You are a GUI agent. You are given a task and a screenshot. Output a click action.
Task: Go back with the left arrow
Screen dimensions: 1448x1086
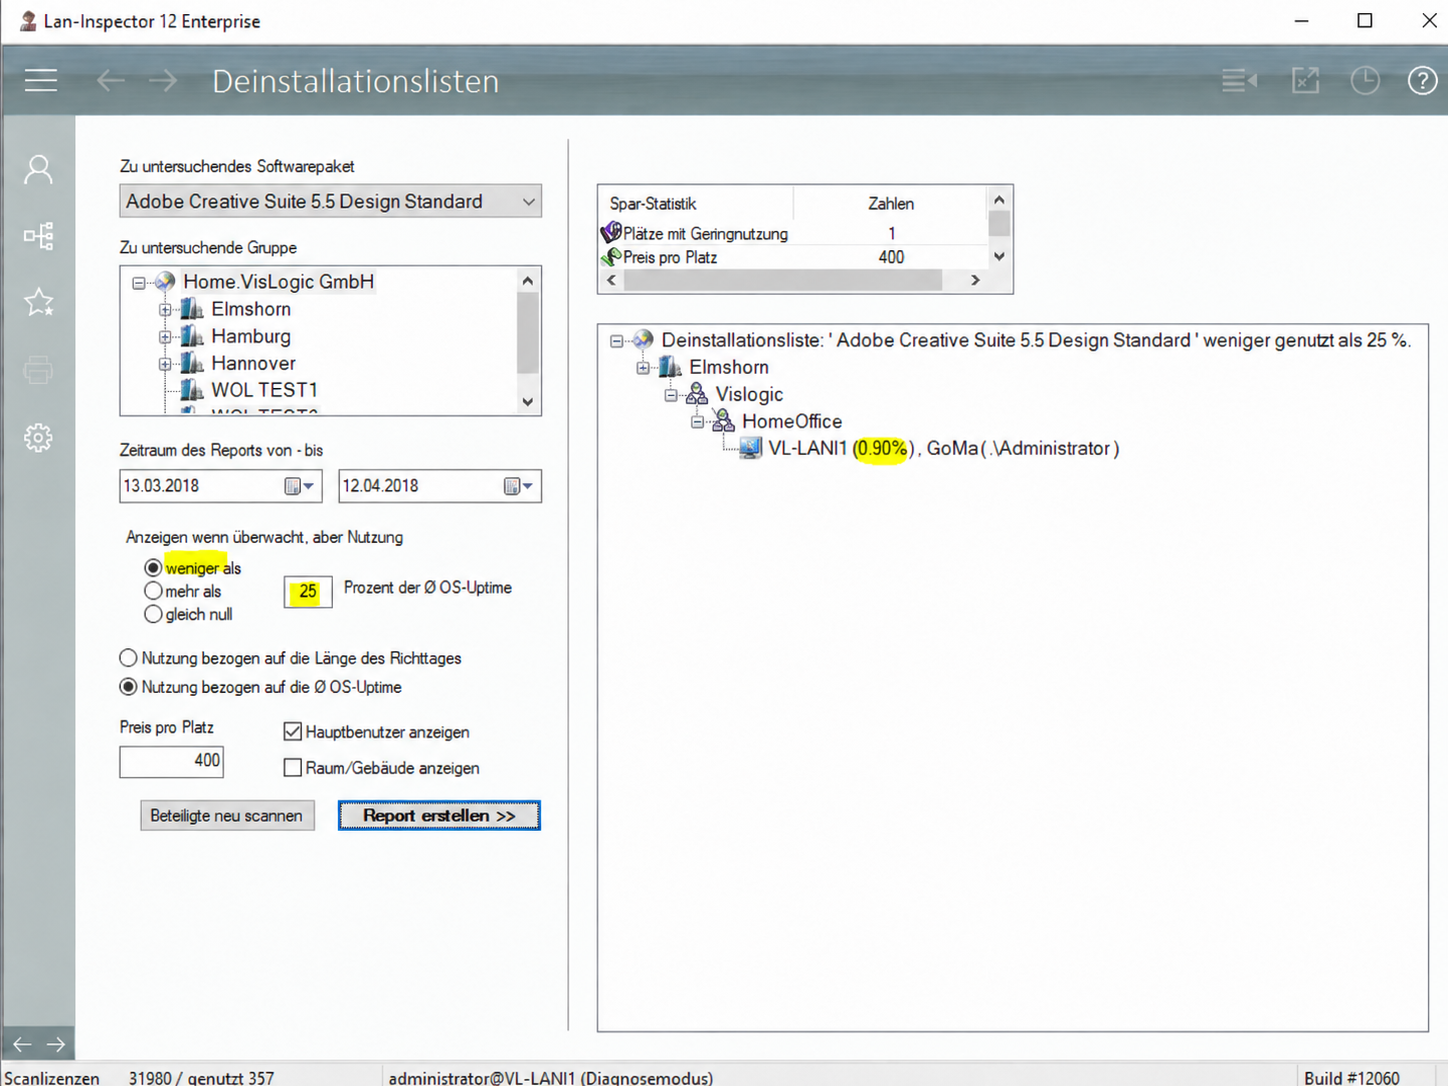[110, 81]
